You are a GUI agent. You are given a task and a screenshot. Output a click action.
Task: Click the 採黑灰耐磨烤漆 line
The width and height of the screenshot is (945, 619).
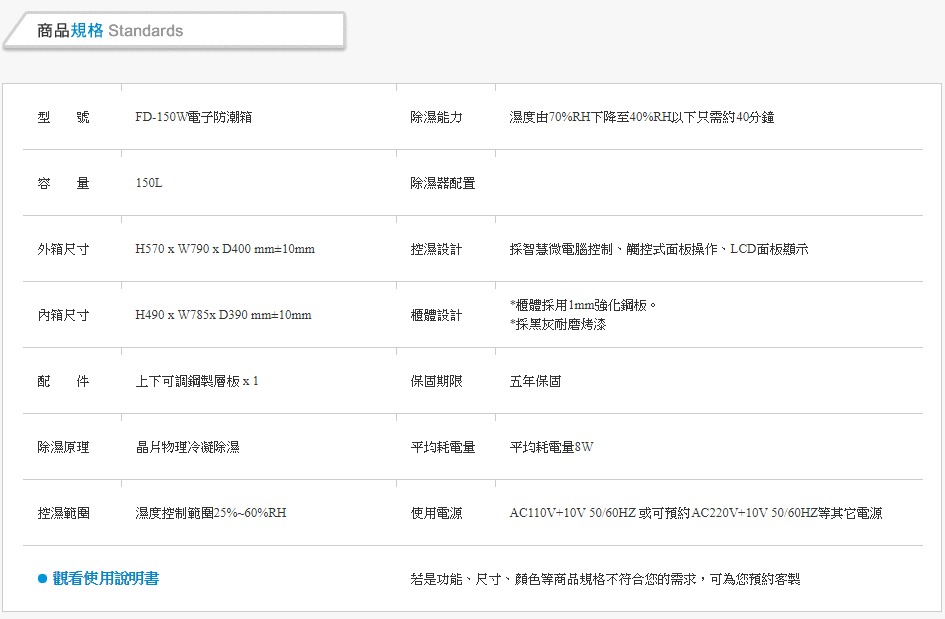click(x=558, y=325)
